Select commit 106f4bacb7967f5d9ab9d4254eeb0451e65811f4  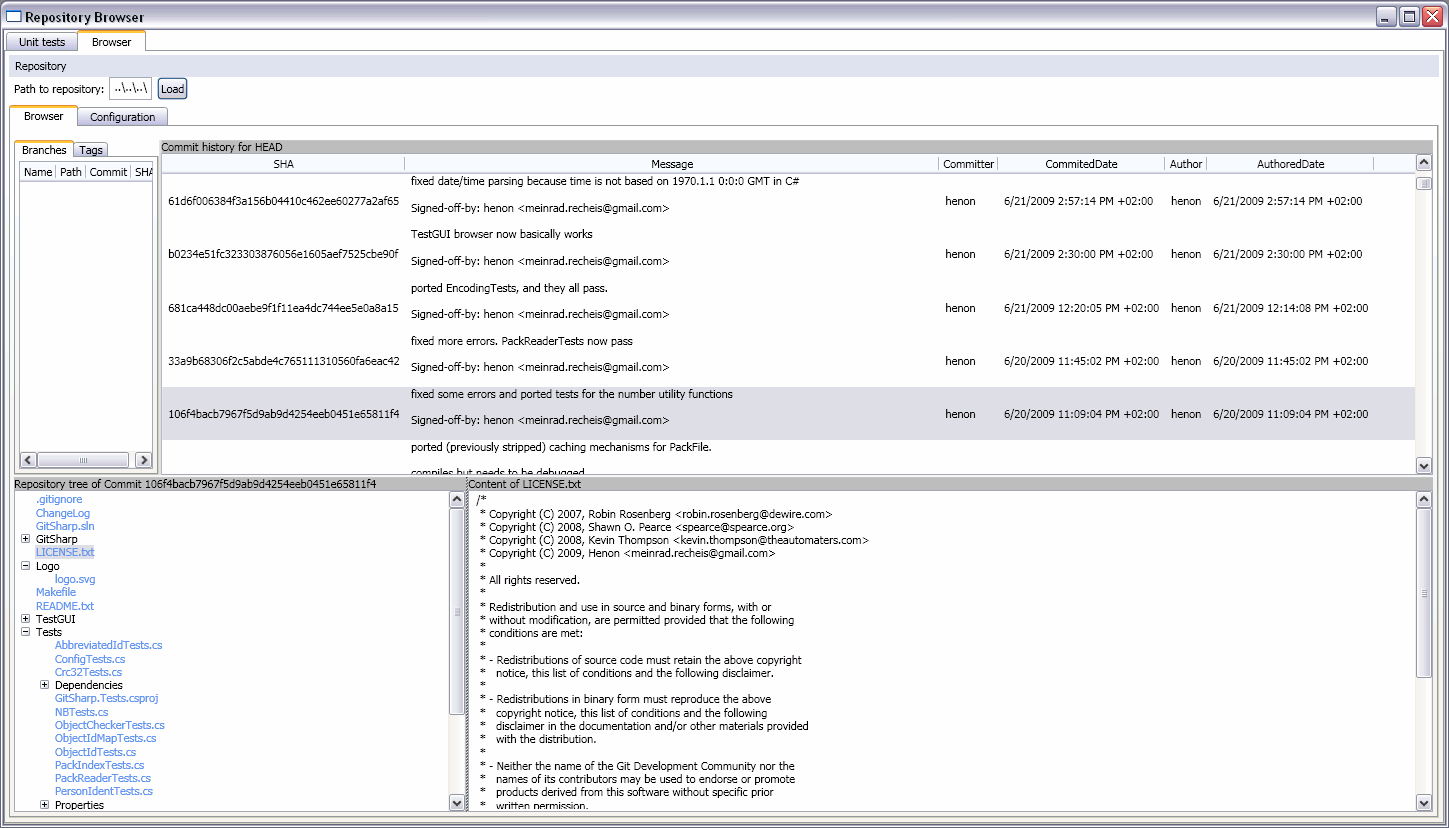pos(788,414)
